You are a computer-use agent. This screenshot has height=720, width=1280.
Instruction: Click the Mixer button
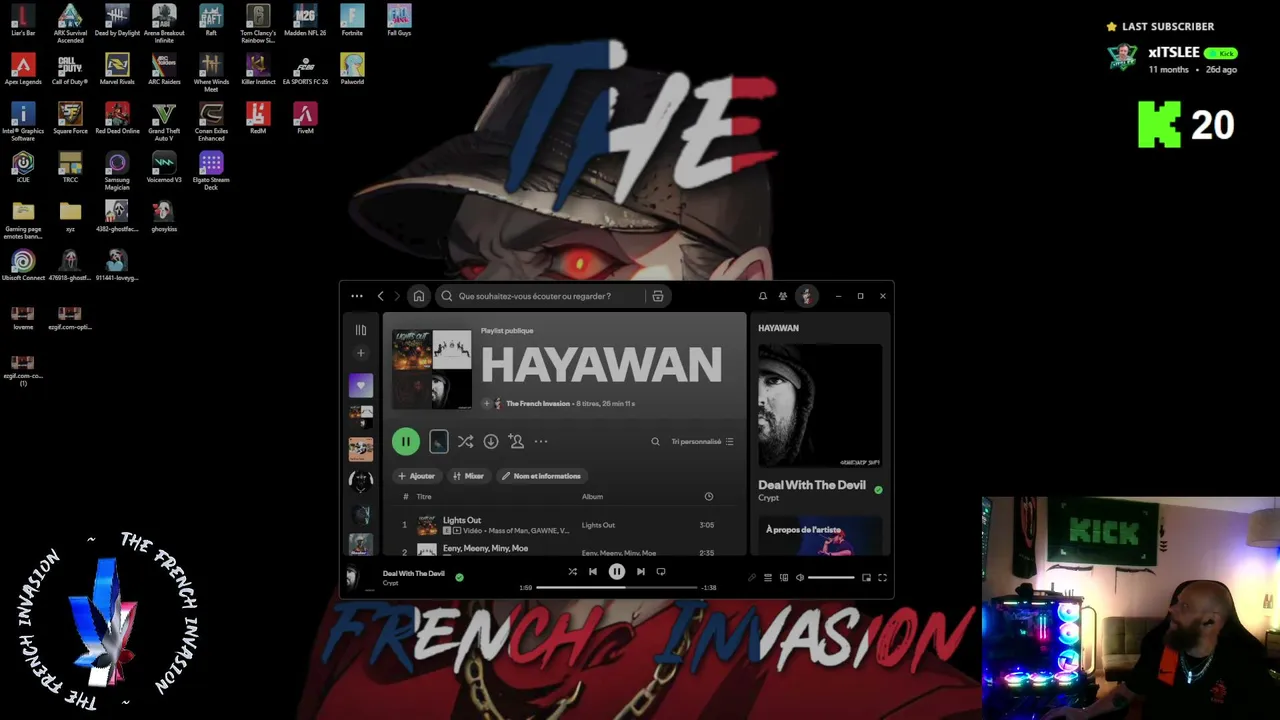(468, 476)
